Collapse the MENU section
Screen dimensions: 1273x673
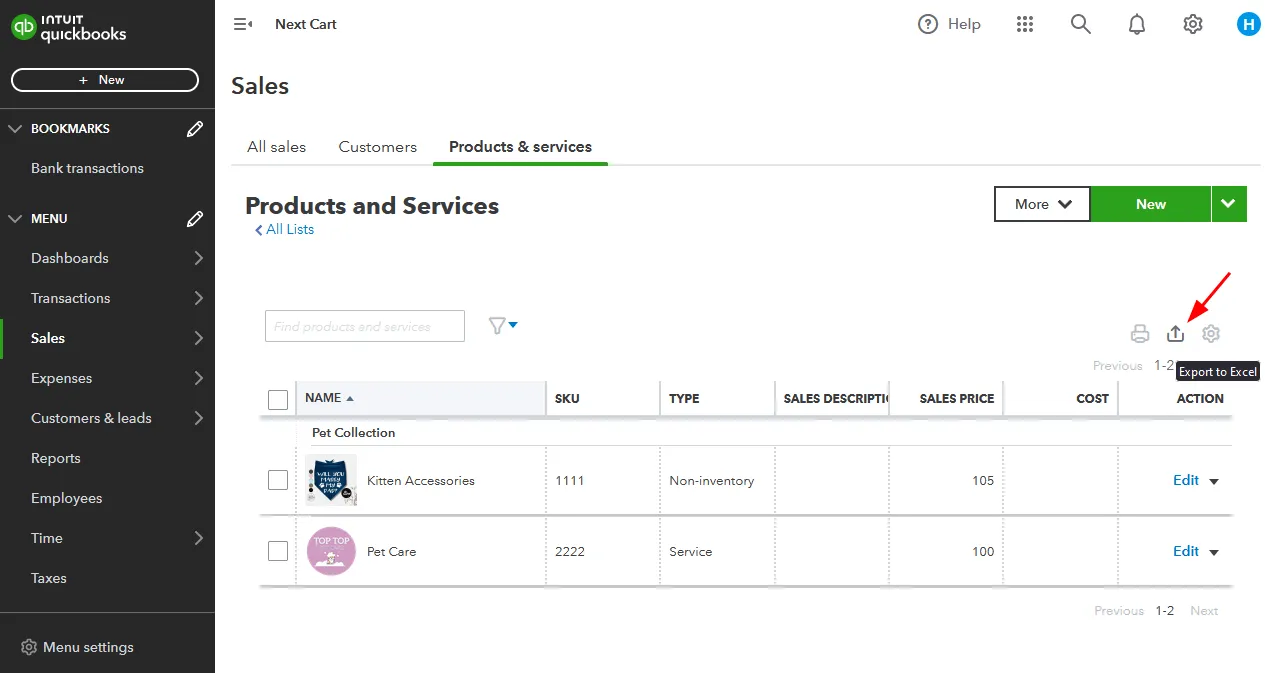(x=15, y=219)
